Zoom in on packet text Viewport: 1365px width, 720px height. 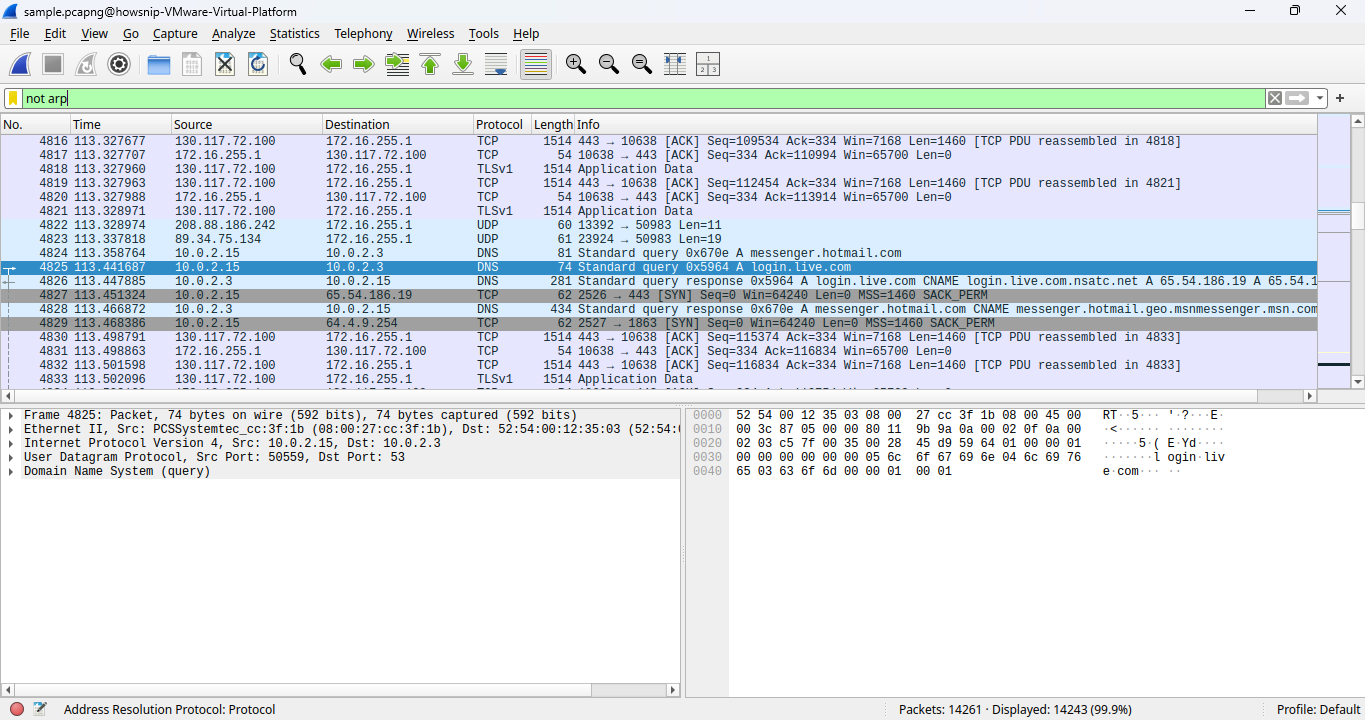[x=576, y=64]
